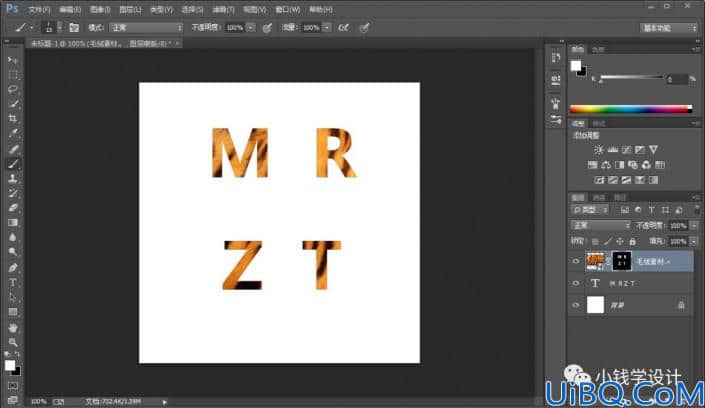Hide the M R Z T text layer

(576, 283)
